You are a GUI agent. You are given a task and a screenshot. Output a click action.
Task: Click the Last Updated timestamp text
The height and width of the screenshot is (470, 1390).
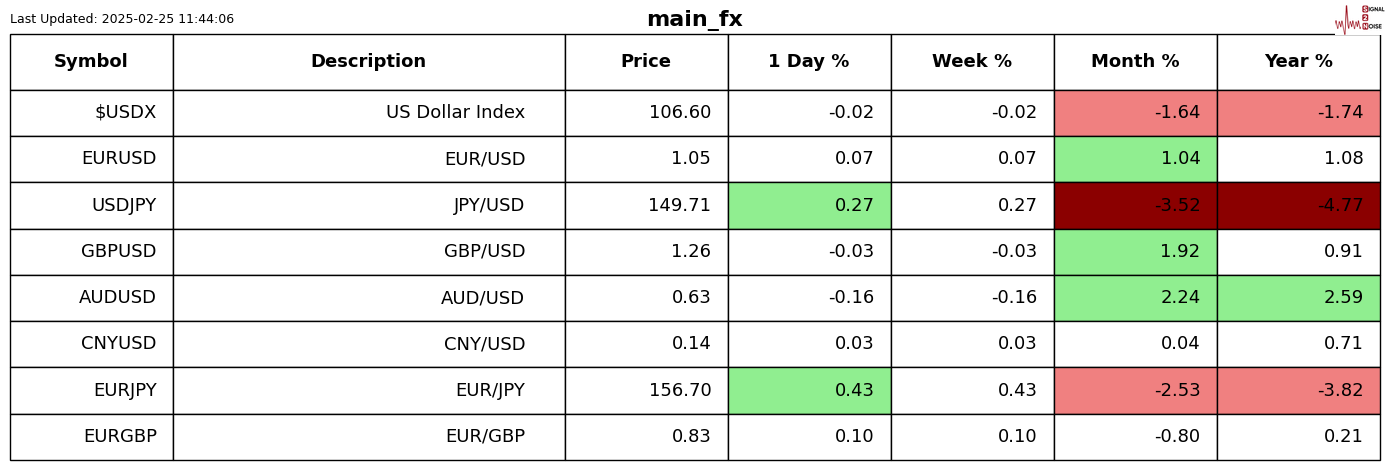pyautogui.click(x=122, y=19)
